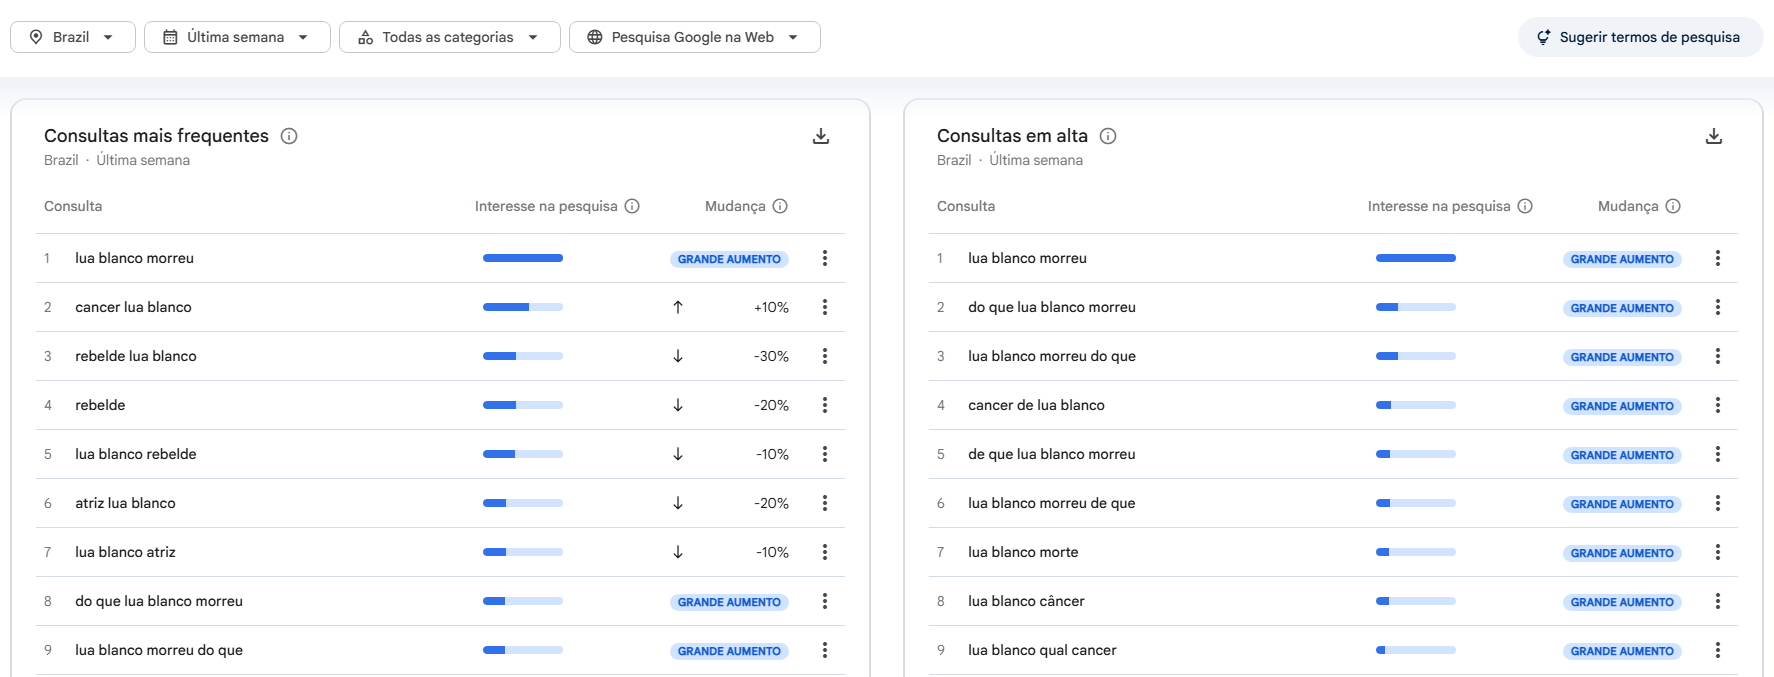Open 'rebelde lua blanco' query
Screen dimensions: 1774x677
136,356
